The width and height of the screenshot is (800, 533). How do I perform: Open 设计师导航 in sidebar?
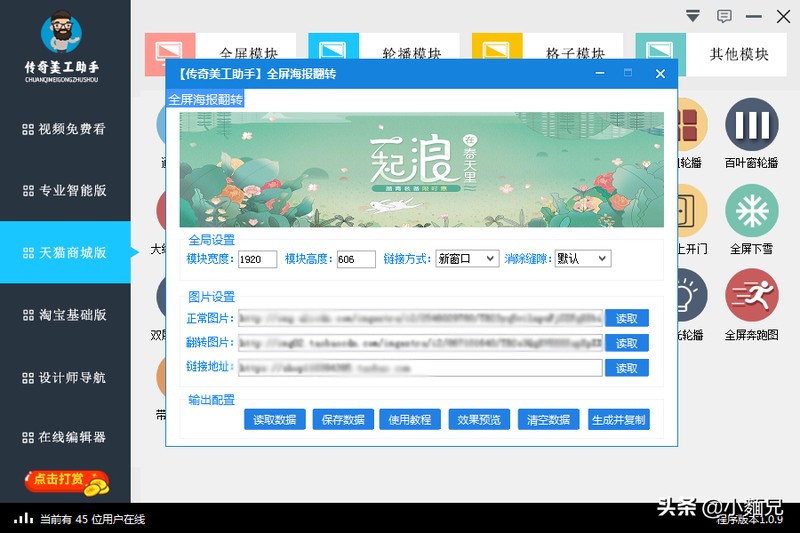tap(65, 377)
